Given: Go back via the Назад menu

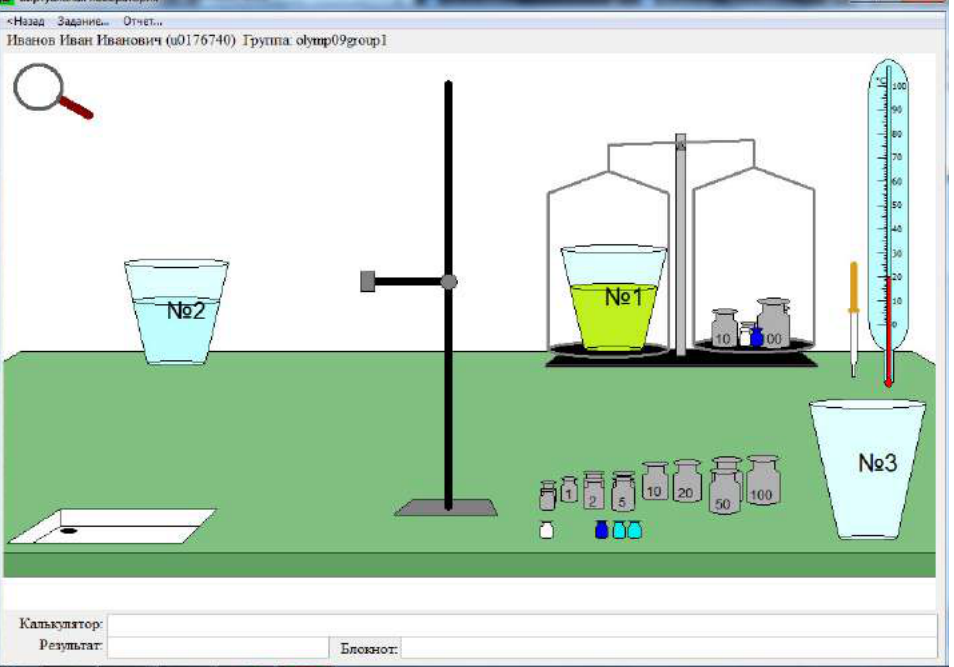Looking at the screenshot, I should [x=26, y=21].
